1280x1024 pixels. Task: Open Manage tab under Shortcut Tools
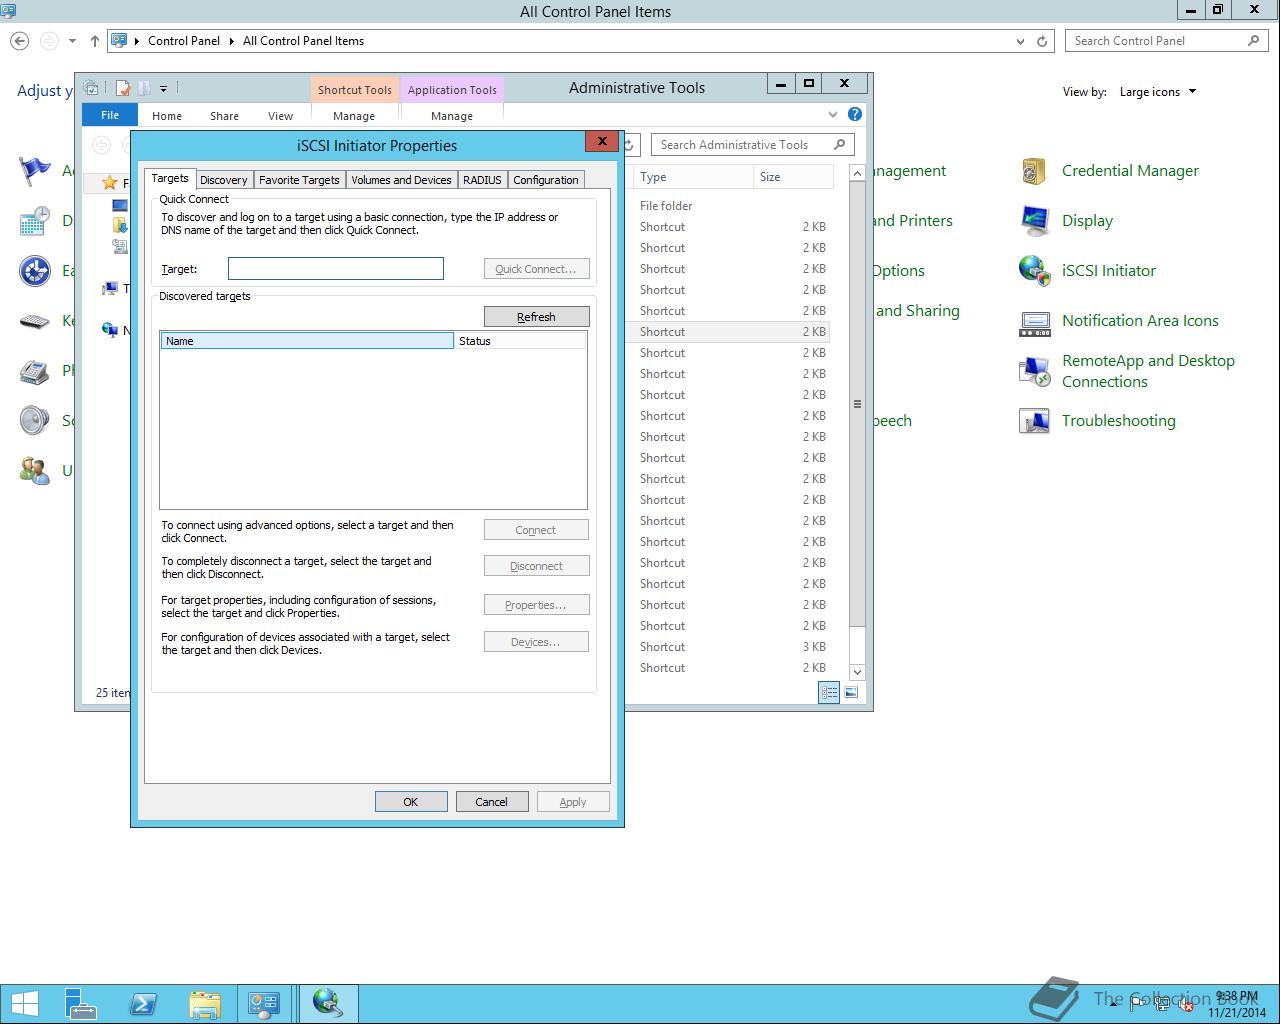(354, 116)
